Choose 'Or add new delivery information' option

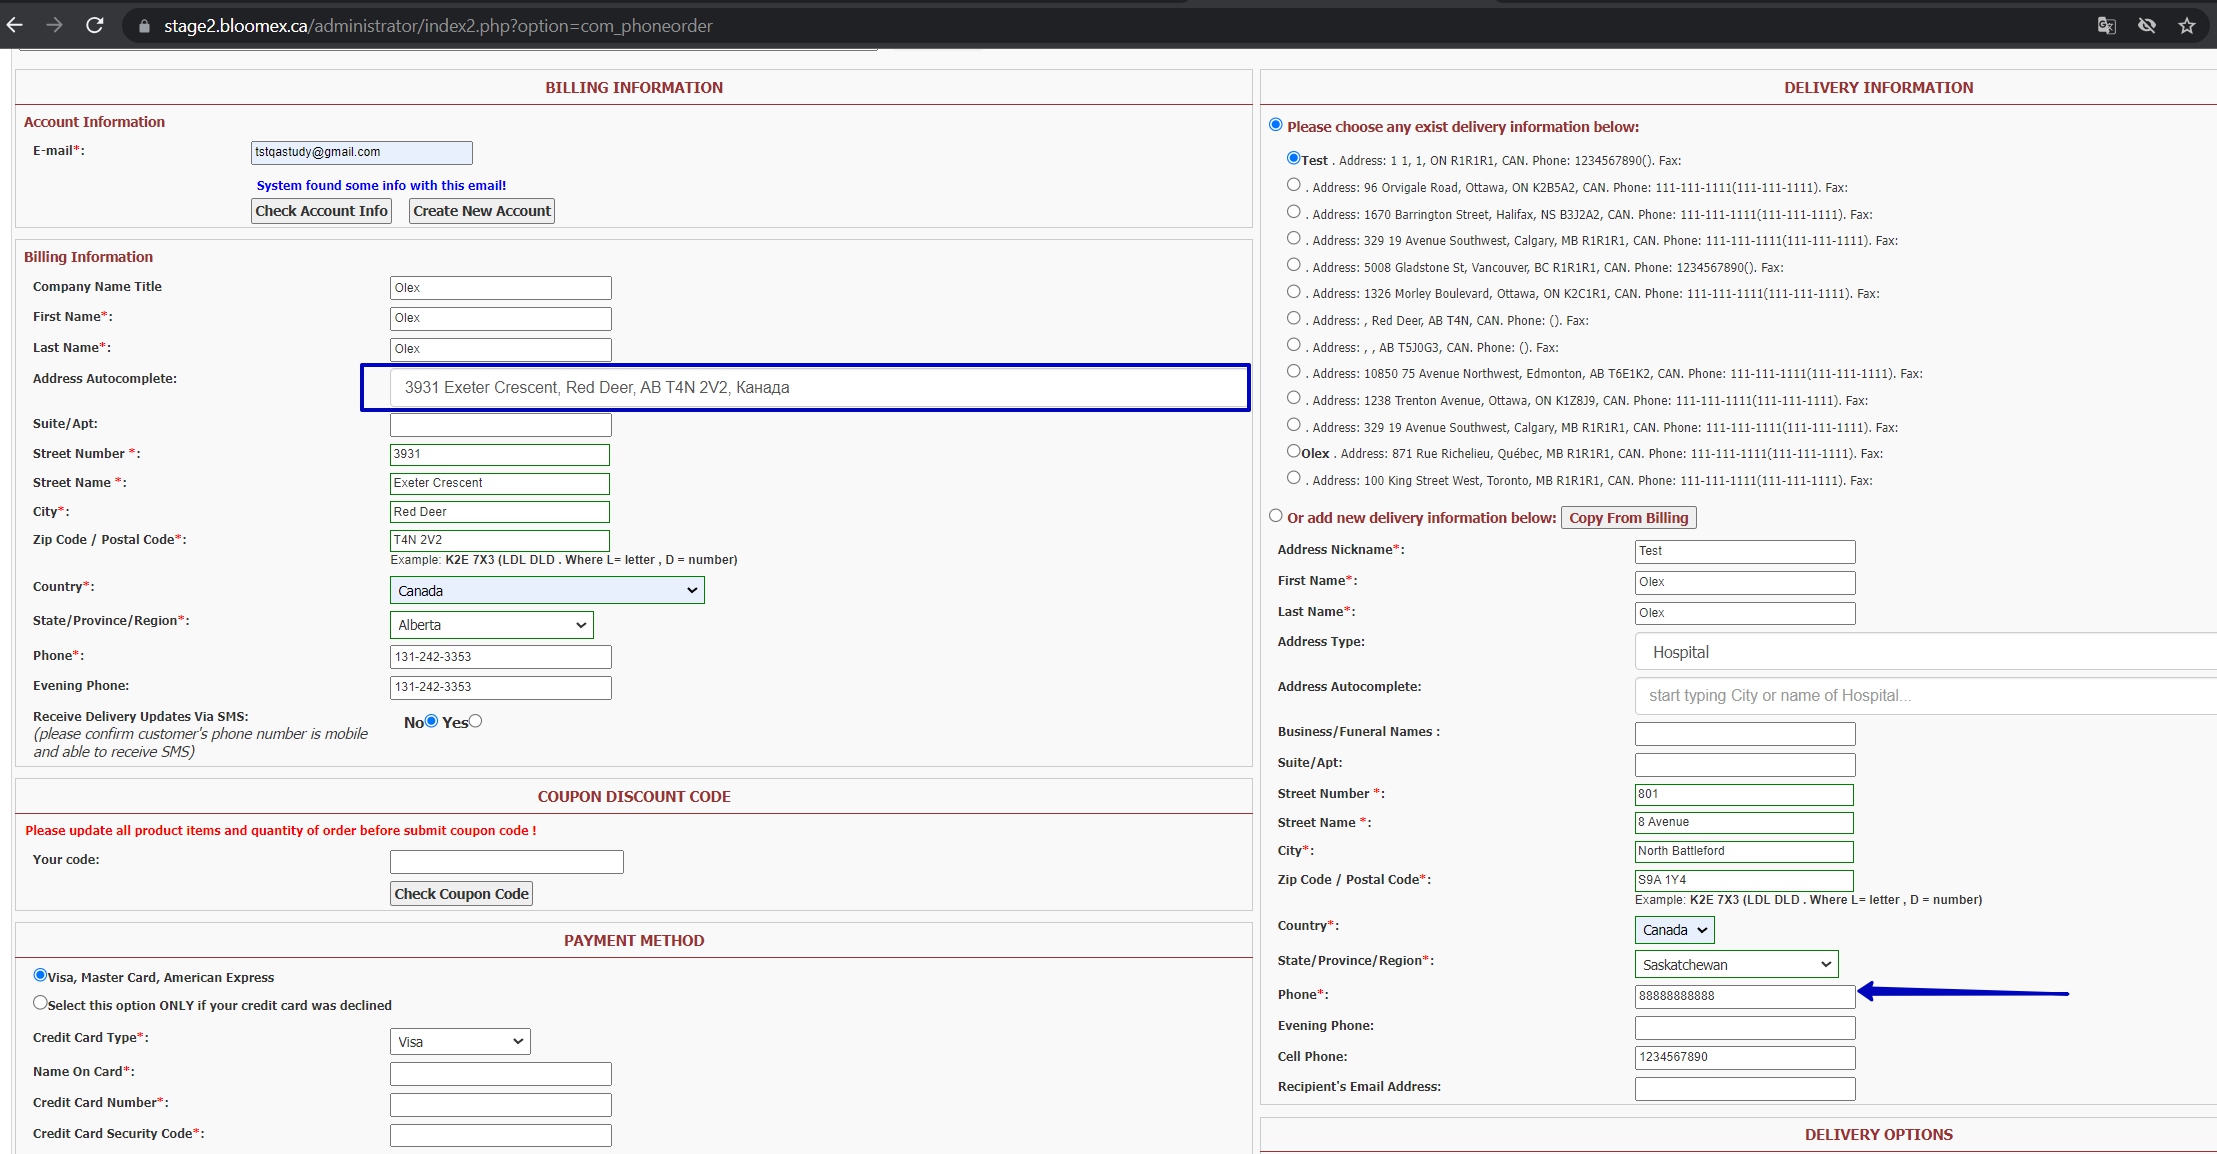pos(1275,516)
